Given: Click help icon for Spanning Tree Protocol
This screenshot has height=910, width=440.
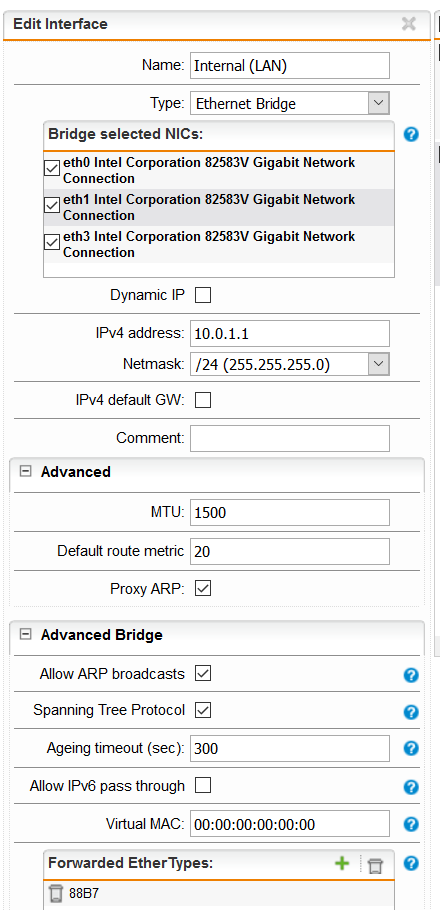Looking at the screenshot, I should point(411,712).
